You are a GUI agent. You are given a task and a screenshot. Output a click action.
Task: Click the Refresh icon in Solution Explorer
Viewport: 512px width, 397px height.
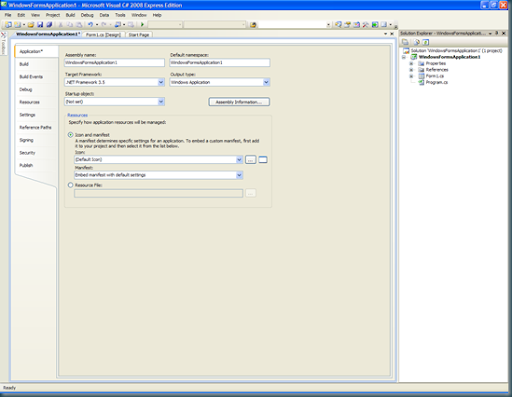[425, 42]
